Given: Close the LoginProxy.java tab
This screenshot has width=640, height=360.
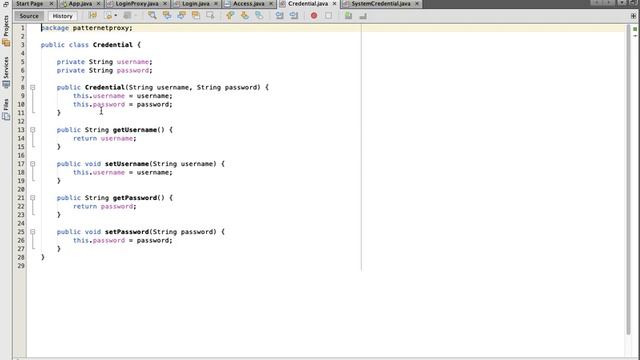Looking at the screenshot, I should [x=165, y=3].
